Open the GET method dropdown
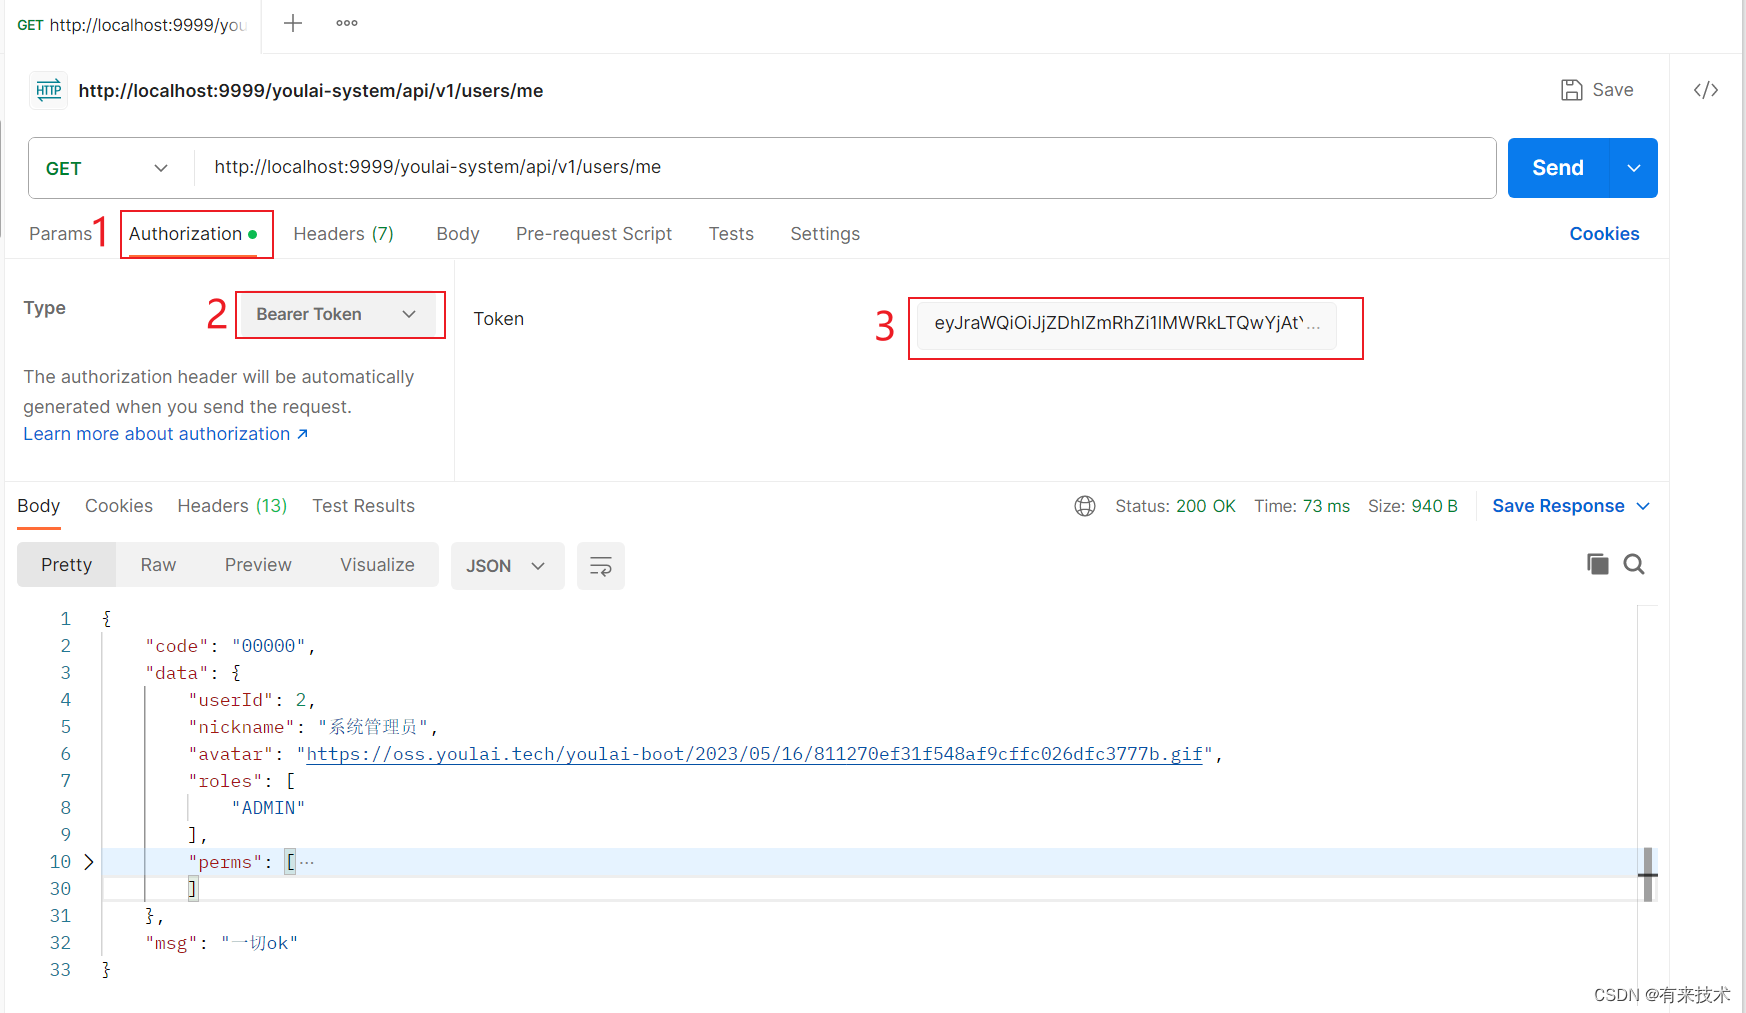This screenshot has width=1746, height=1013. 110,168
